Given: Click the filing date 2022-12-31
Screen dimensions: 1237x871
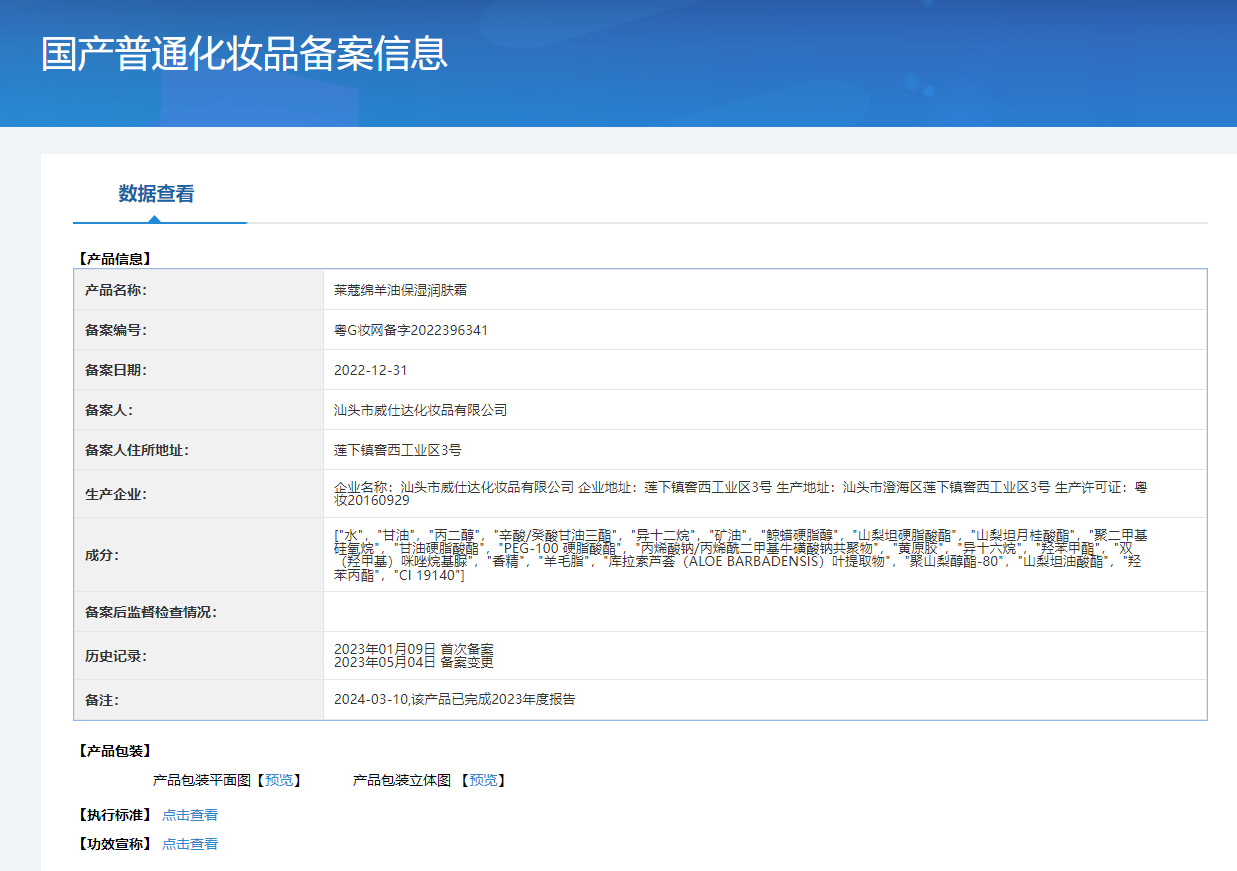Looking at the screenshot, I should pos(371,370).
